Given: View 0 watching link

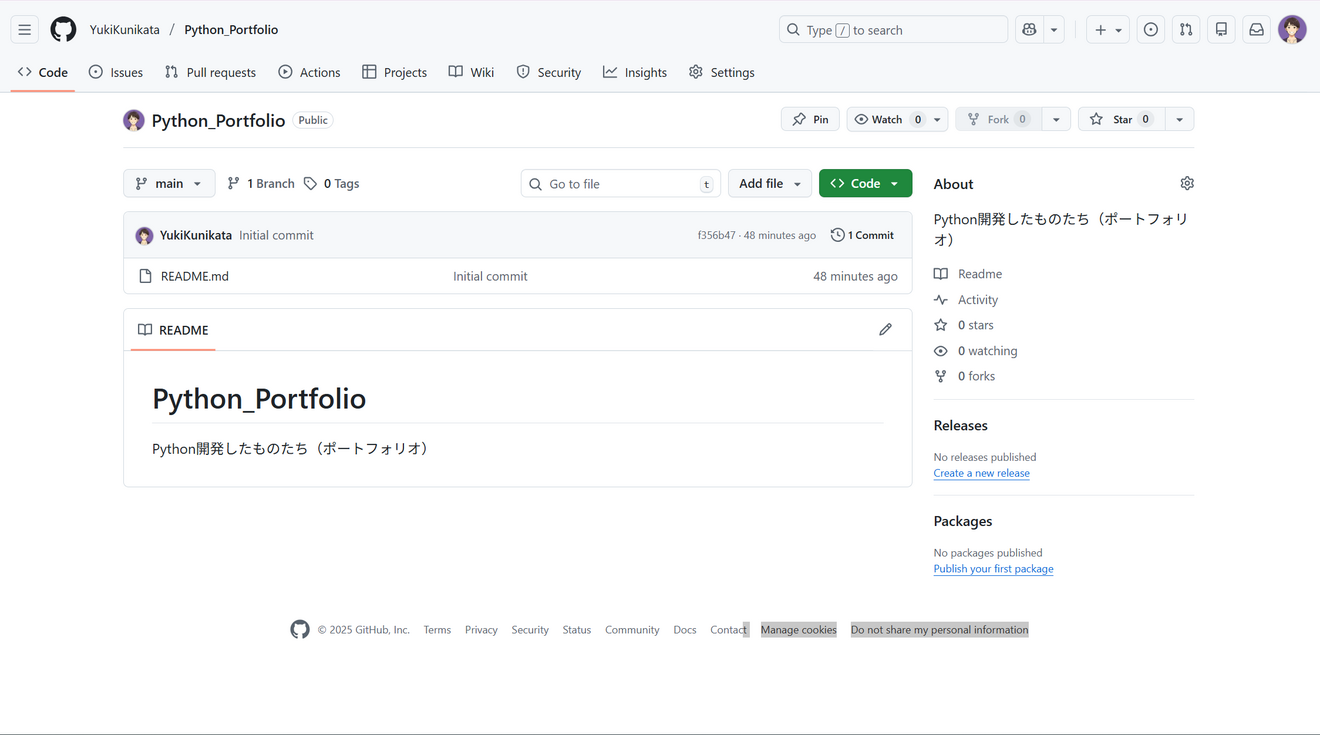Looking at the screenshot, I should click(976, 351).
